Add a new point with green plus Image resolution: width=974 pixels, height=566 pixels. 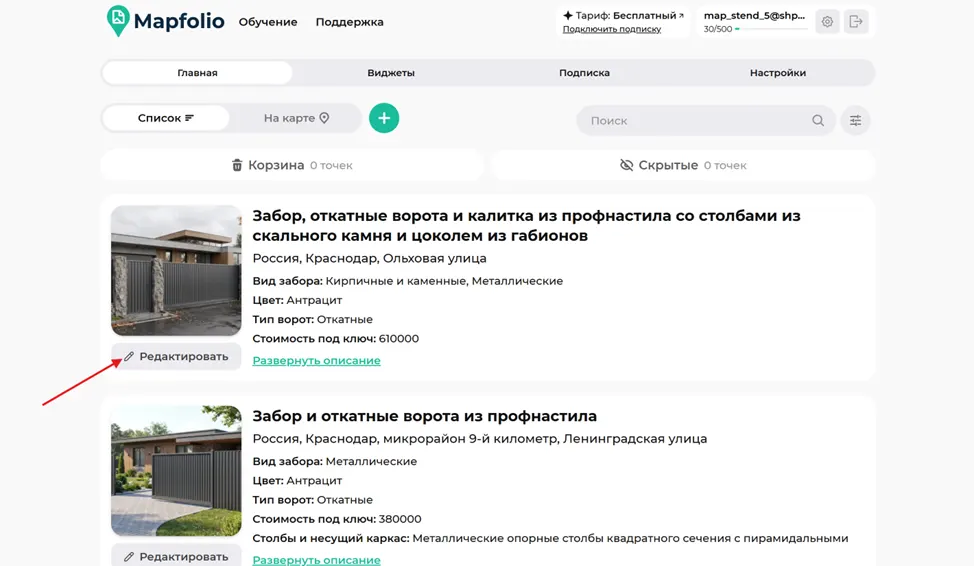click(x=384, y=118)
